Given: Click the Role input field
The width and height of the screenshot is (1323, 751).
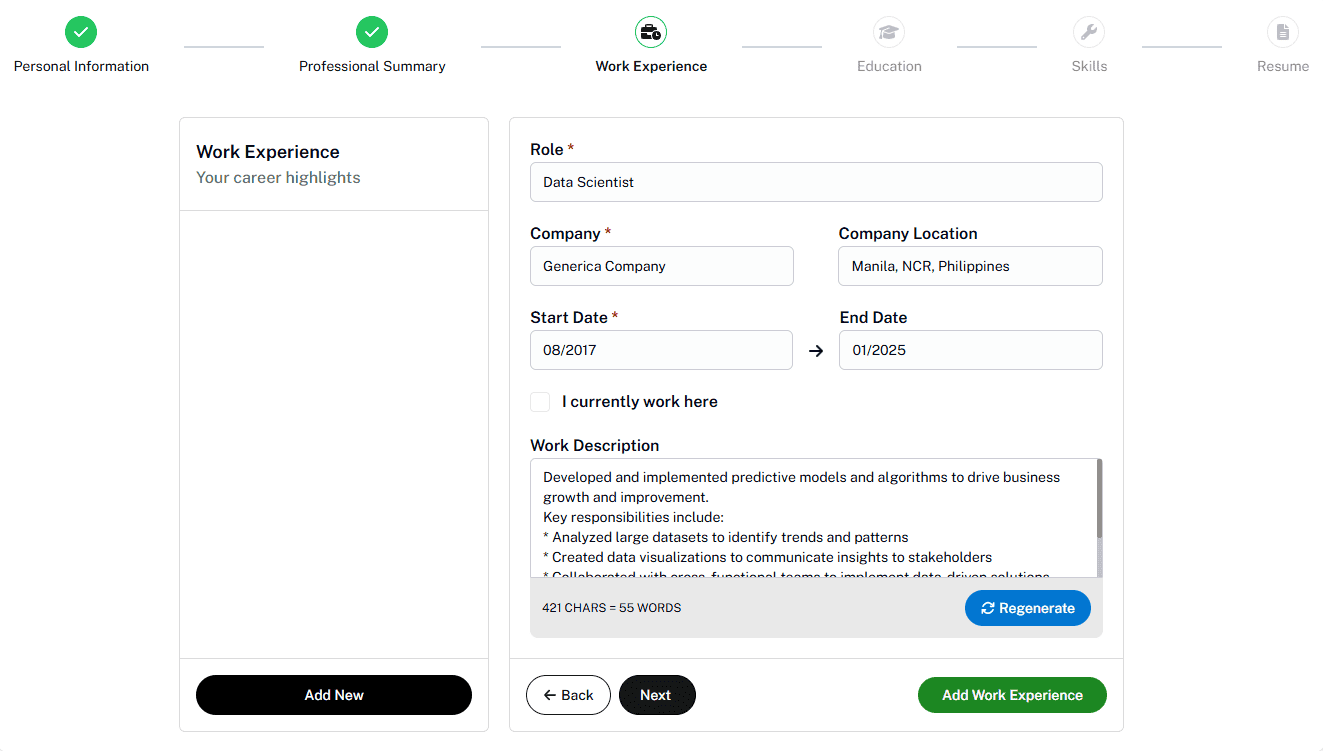Looking at the screenshot, I should point(816,182).
